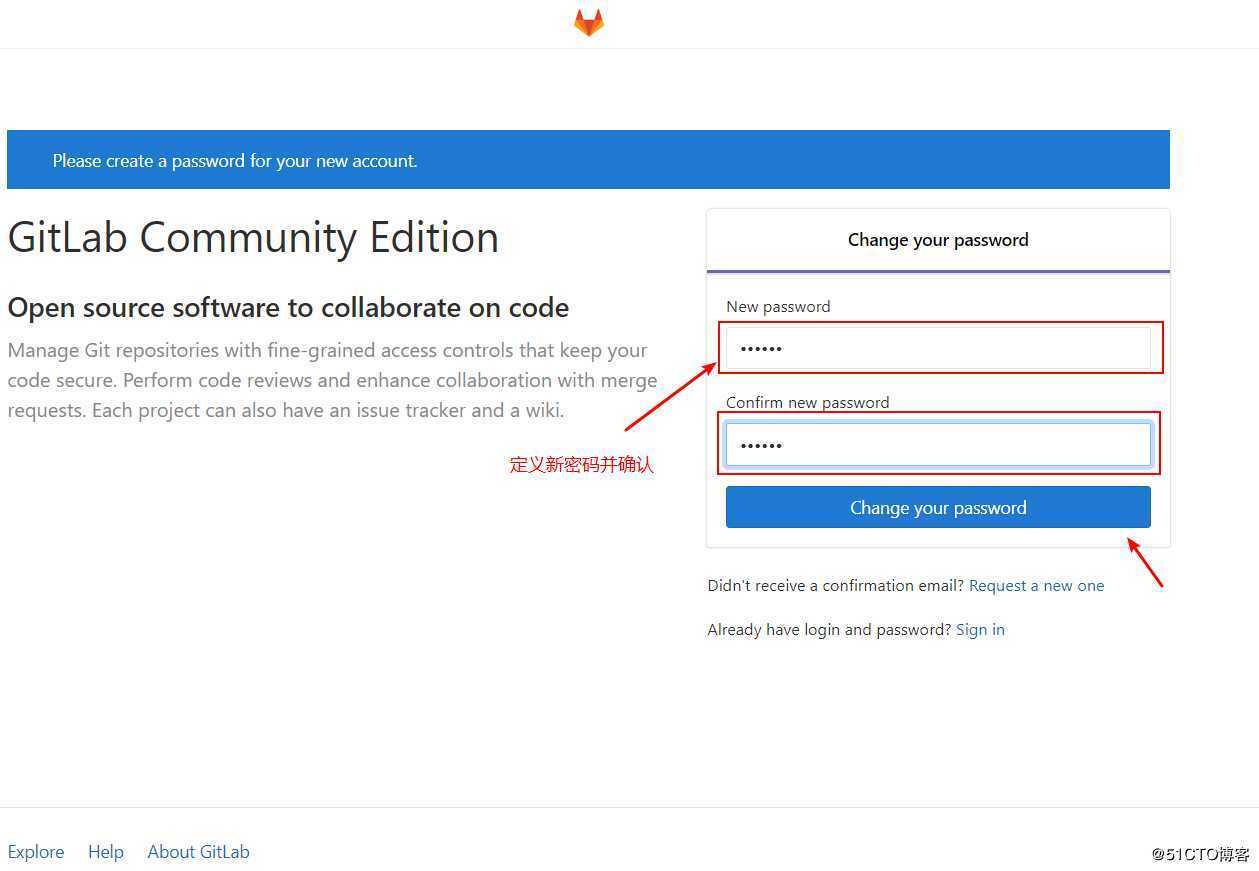
Task: Click the 'Already have login and password?' text
Action: pos(829,630)
